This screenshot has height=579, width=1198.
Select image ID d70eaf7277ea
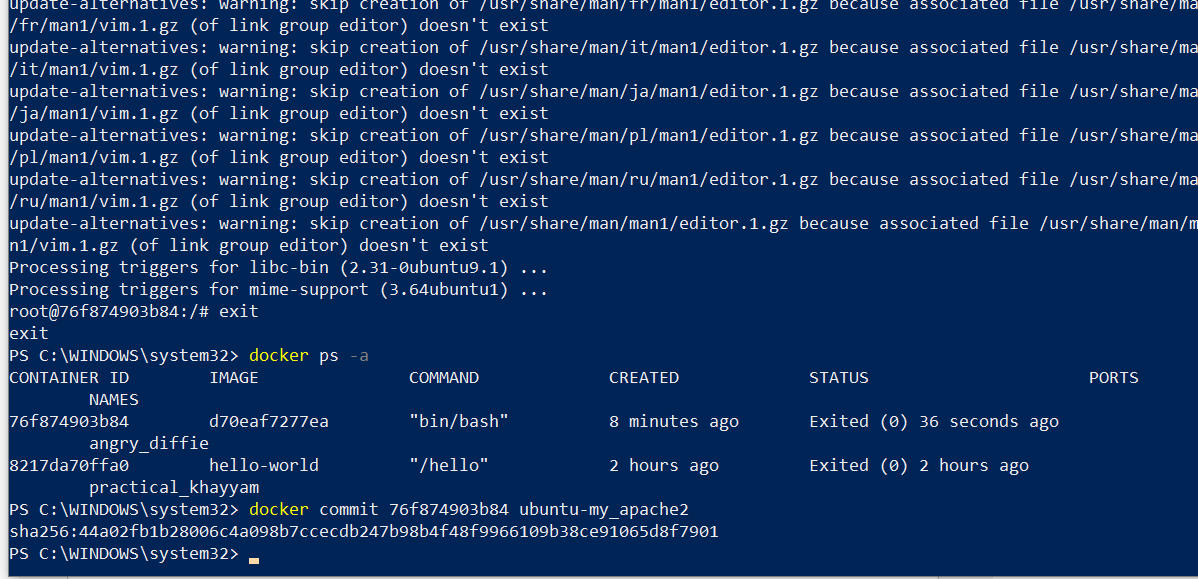tap(268, 422)
